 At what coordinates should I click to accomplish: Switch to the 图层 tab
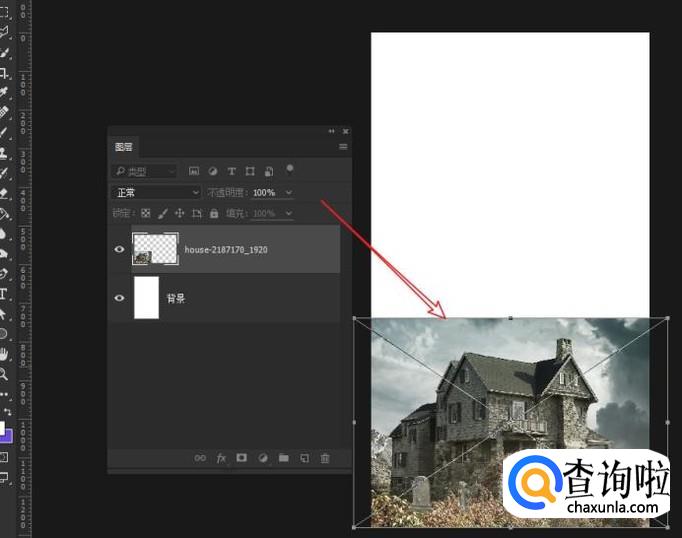click(x=124, y=147)
